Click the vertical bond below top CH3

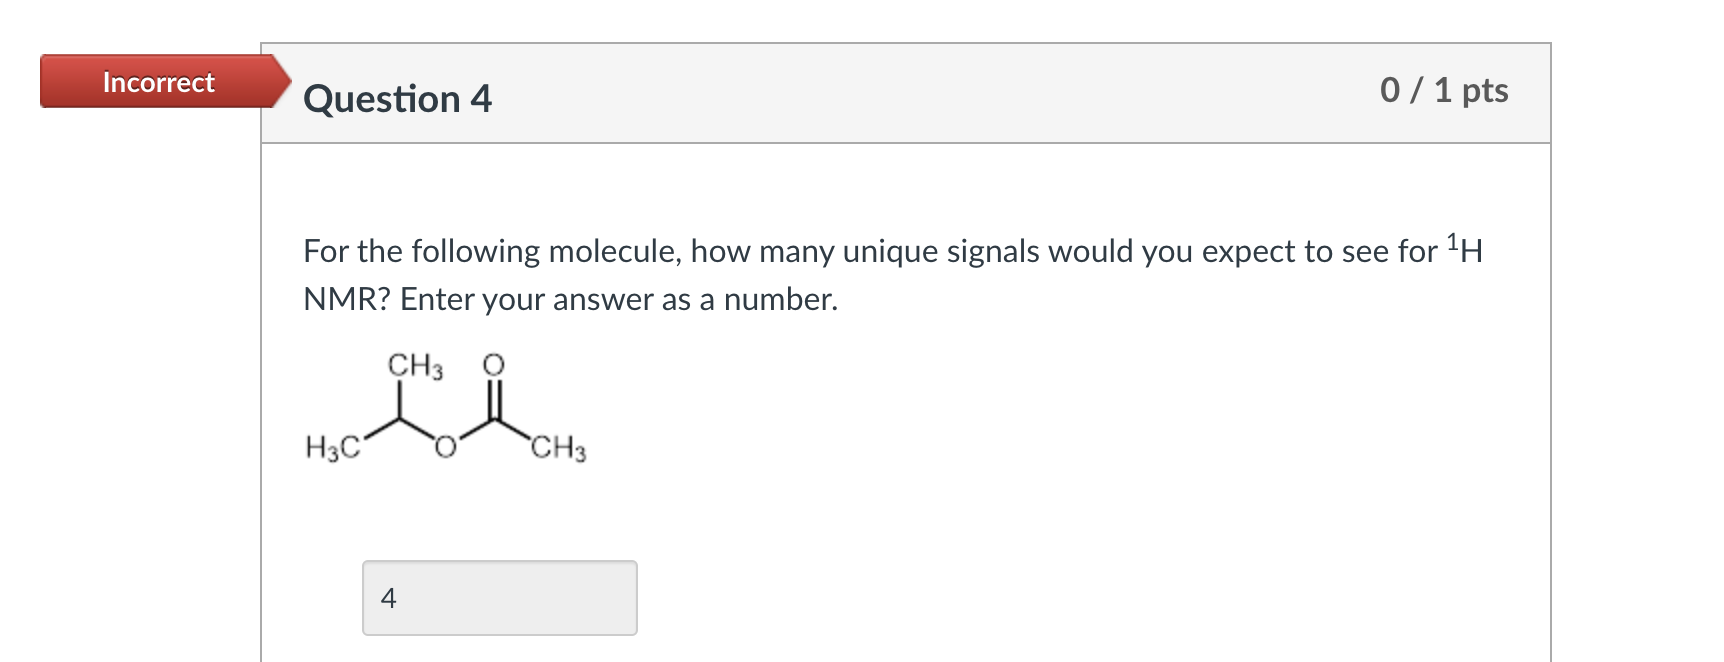click(x=400, y=400)
